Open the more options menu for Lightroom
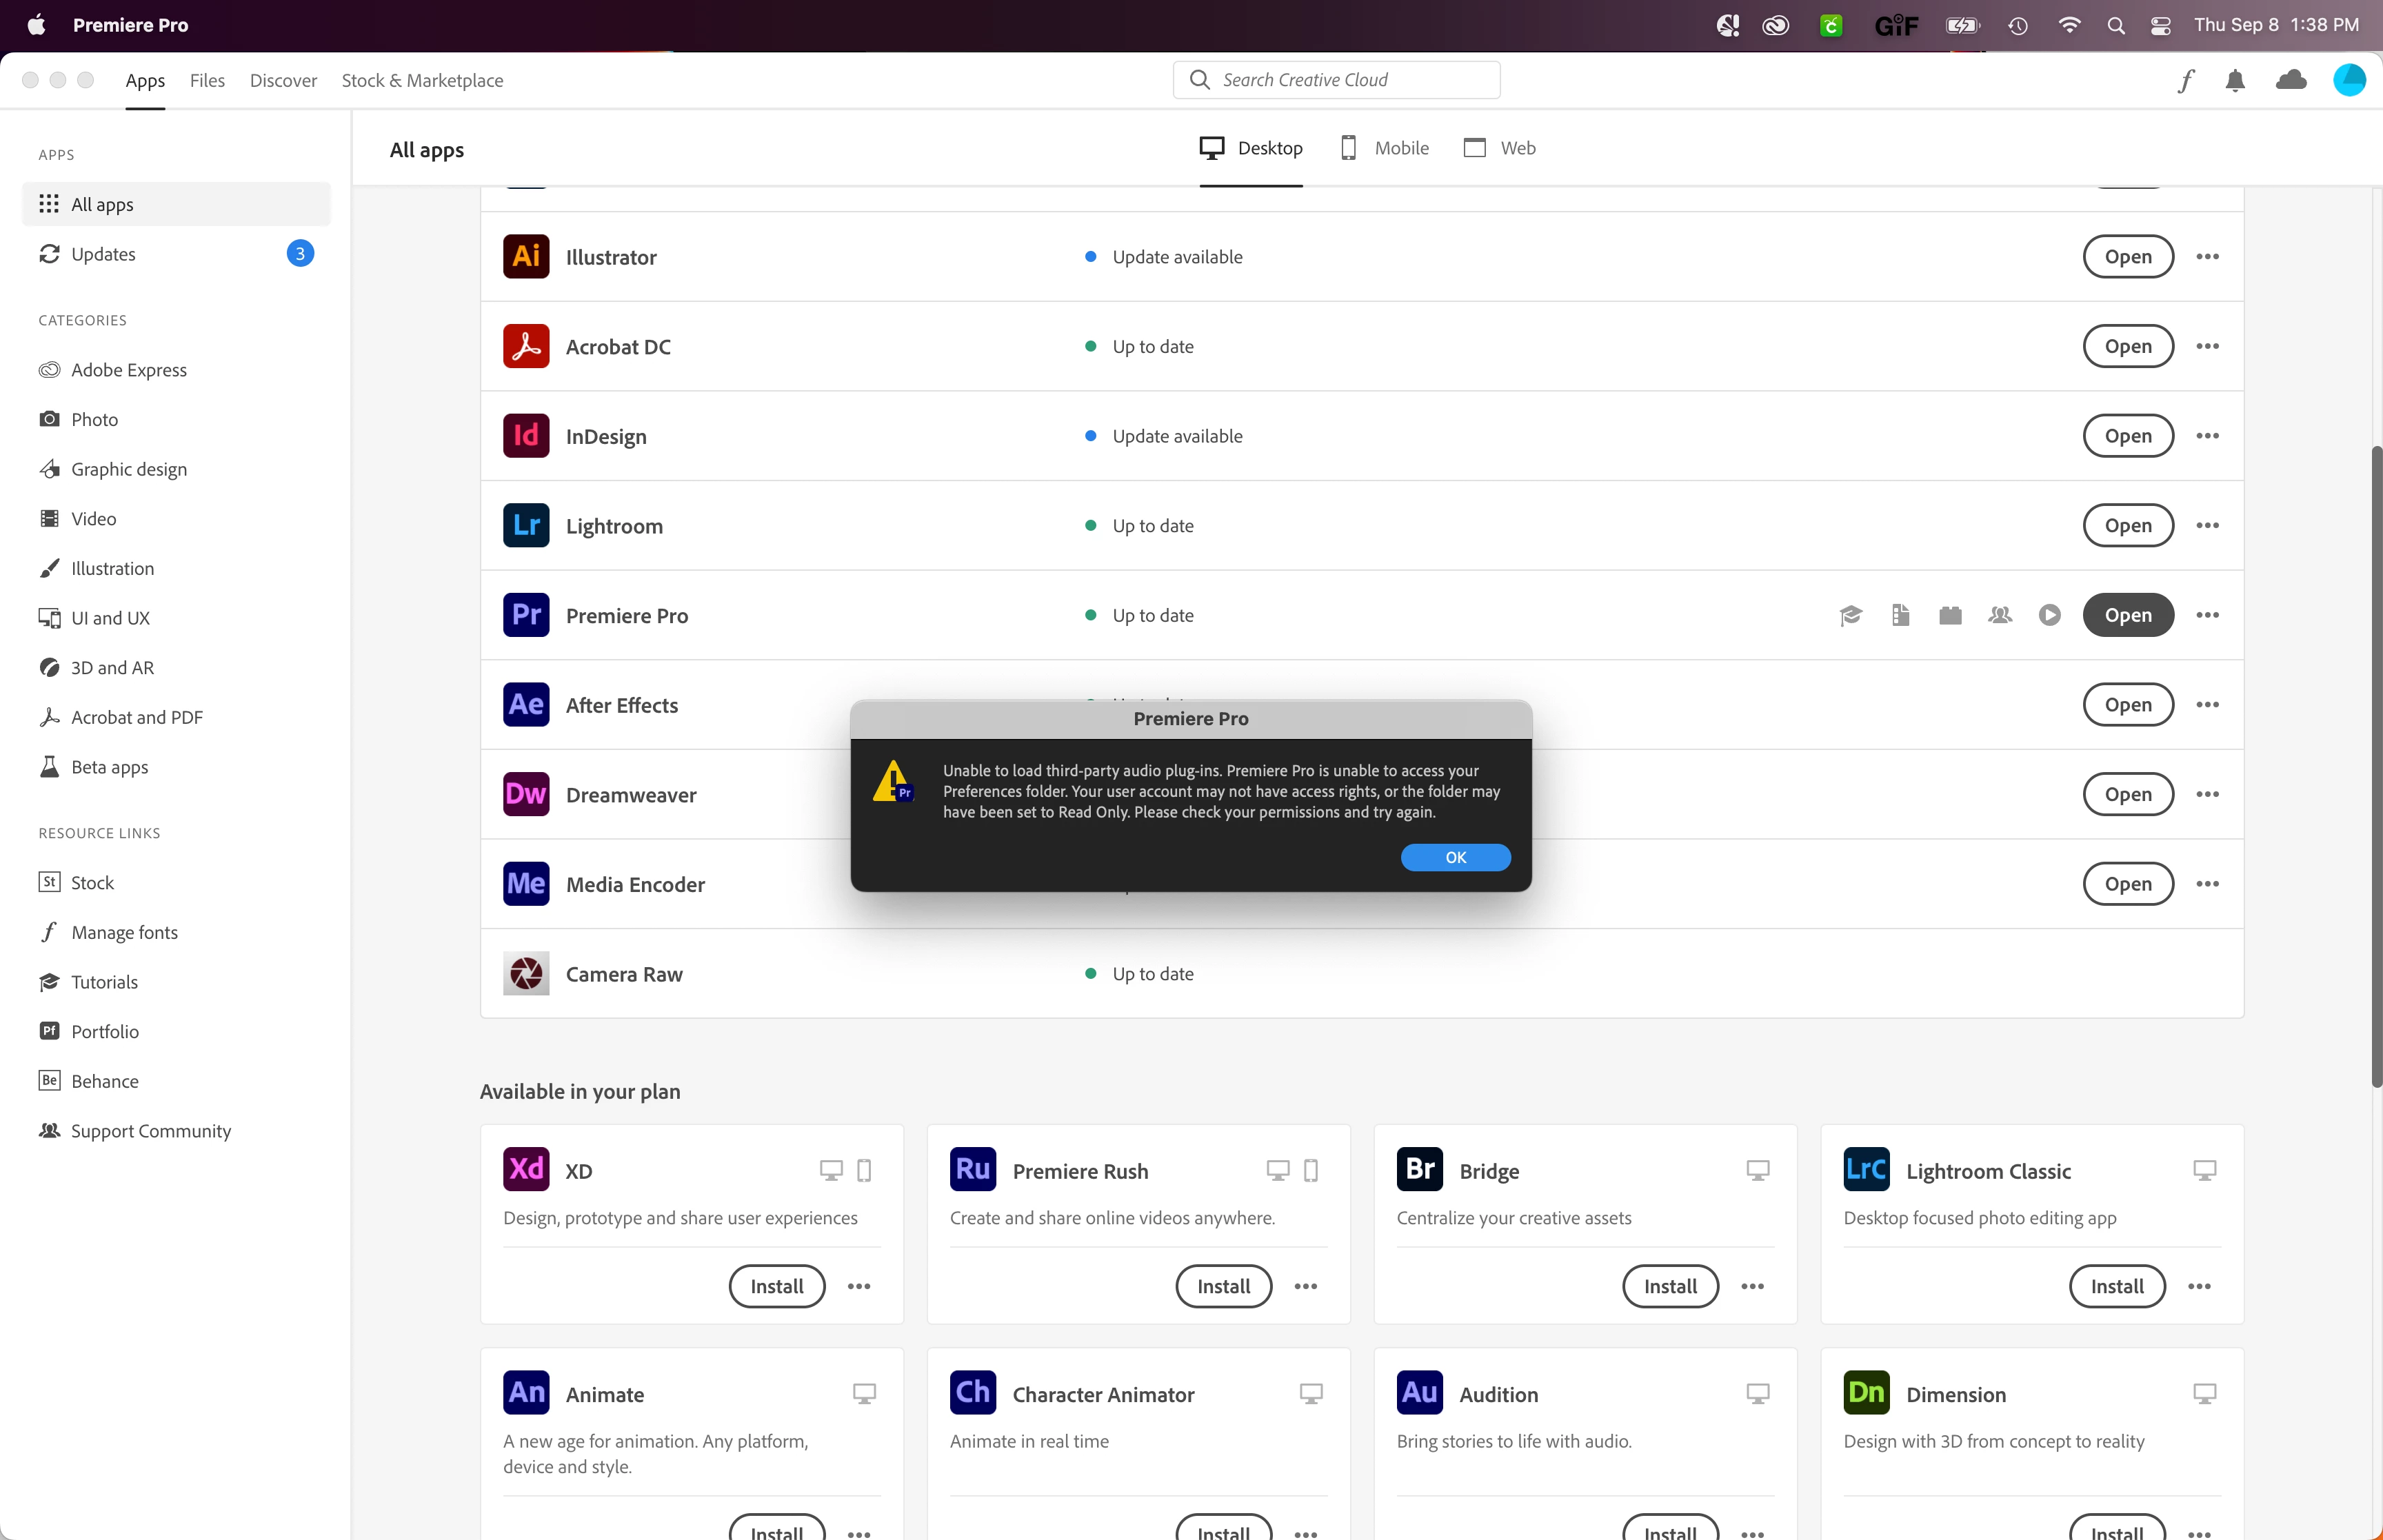The width and height of the screenshot is (2383, 1540). [2207, 526]
